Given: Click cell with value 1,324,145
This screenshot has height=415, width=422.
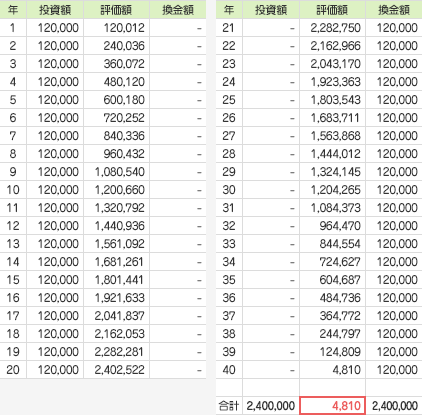Looking at the screenshot, I should coord(333,172).
